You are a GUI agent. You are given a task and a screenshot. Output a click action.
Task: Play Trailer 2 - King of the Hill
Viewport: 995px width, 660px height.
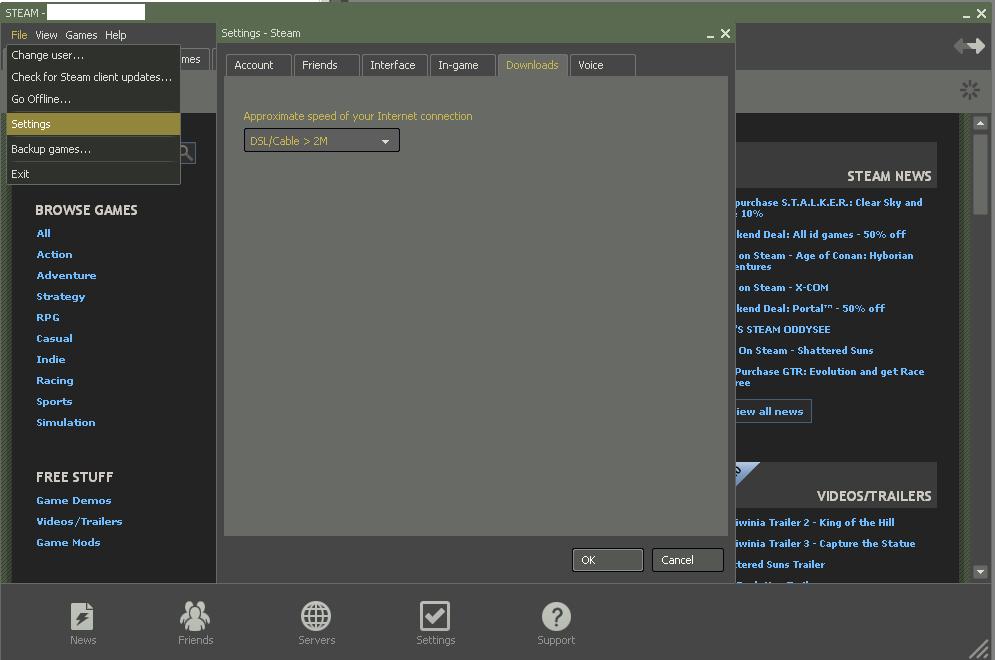(815, 522)
